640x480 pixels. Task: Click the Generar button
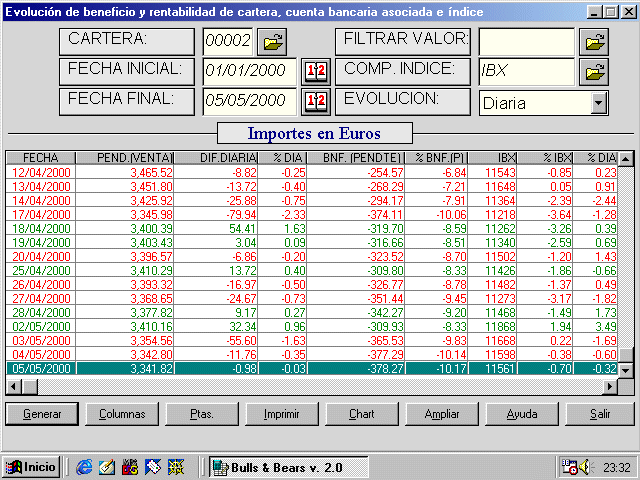[42, 414]
